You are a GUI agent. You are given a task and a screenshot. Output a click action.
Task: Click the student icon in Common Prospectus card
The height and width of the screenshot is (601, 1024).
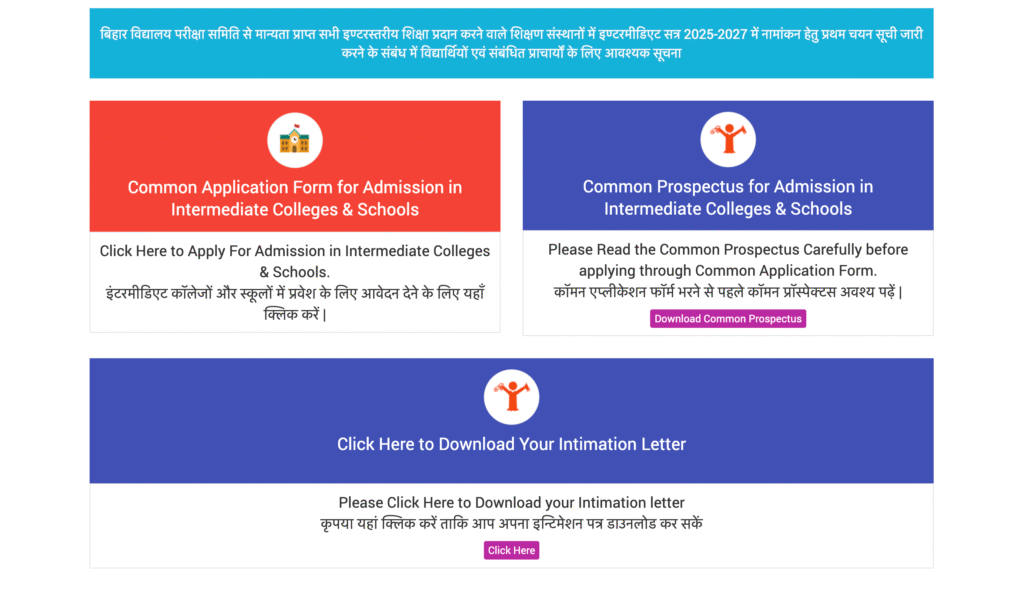[727, 139]
